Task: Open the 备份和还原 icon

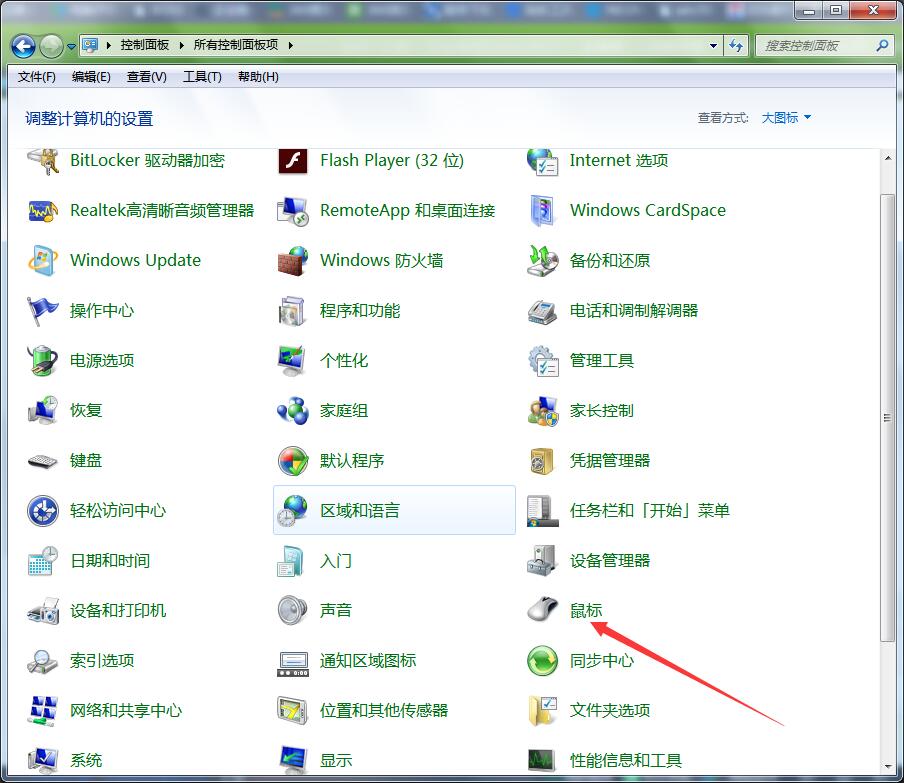Action: tap(543, 261)
